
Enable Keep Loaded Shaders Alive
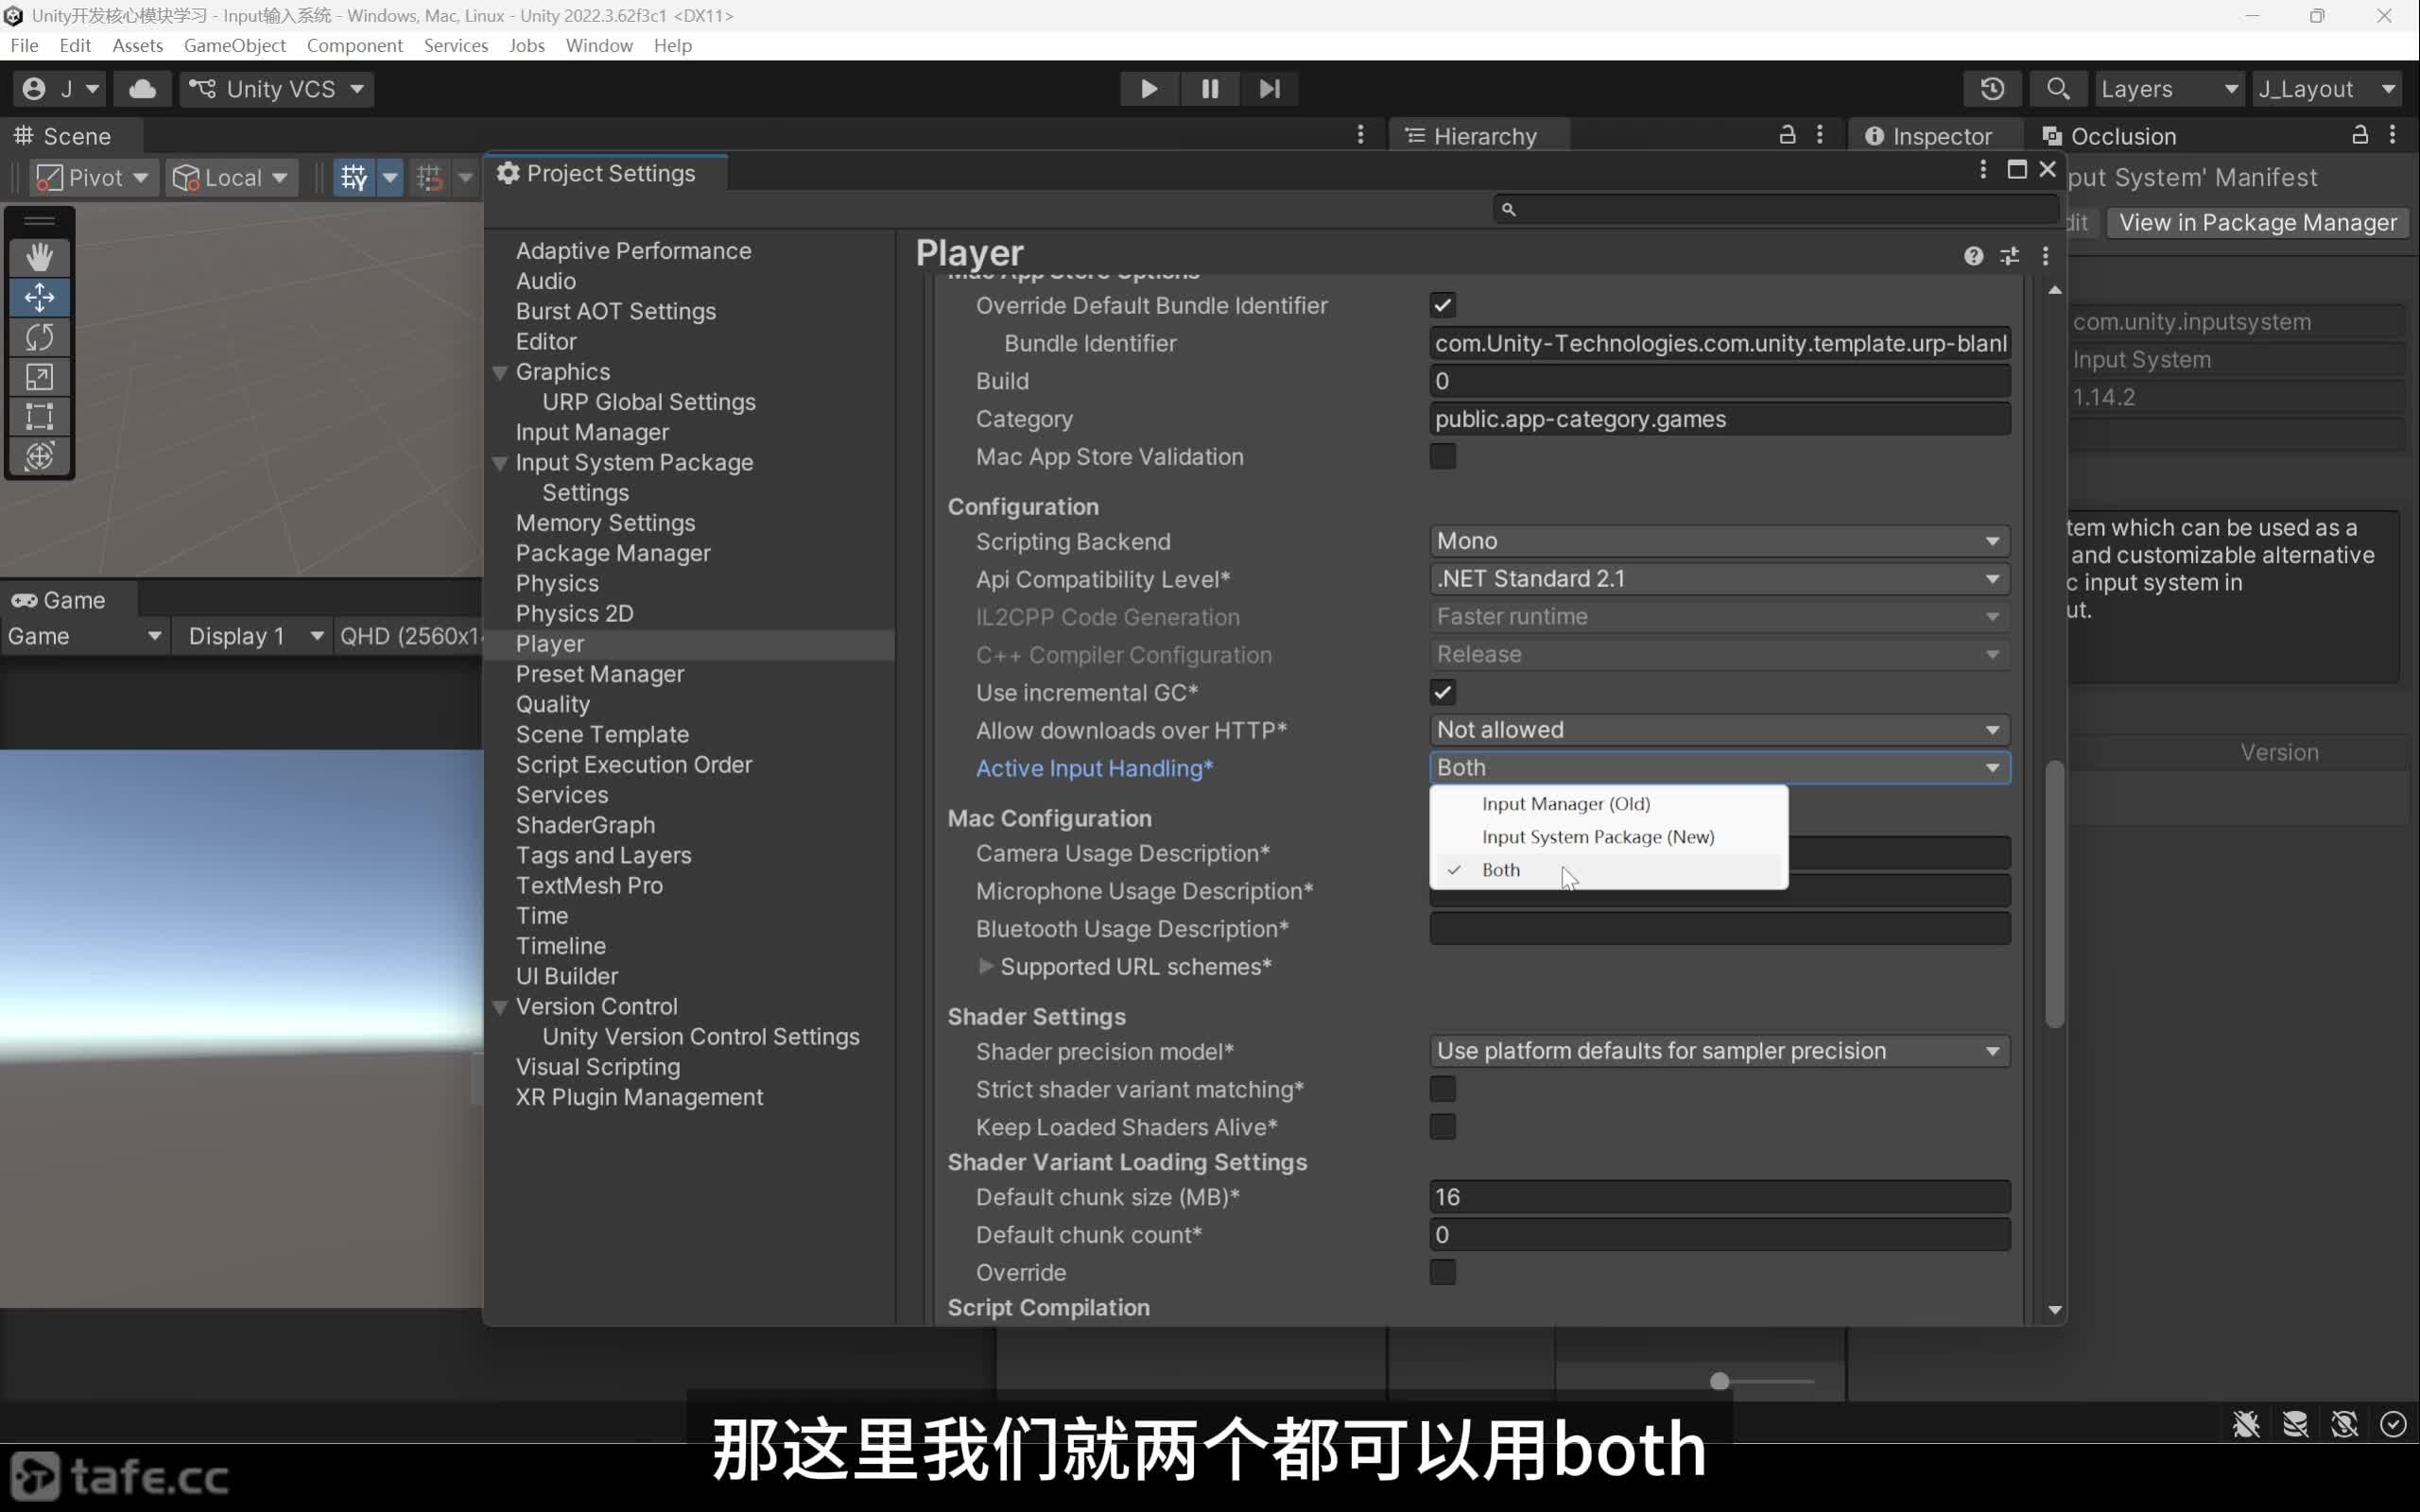(1442, 1127)
